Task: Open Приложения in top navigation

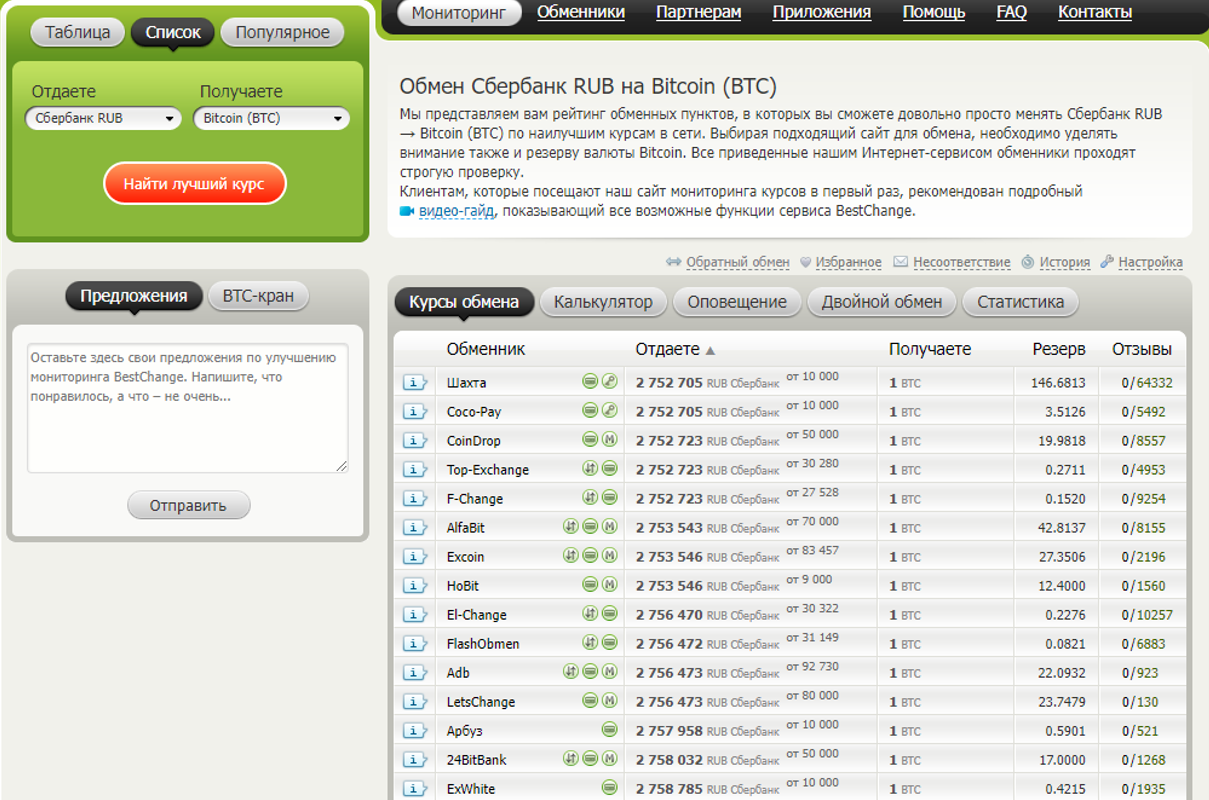Action: 822,12
